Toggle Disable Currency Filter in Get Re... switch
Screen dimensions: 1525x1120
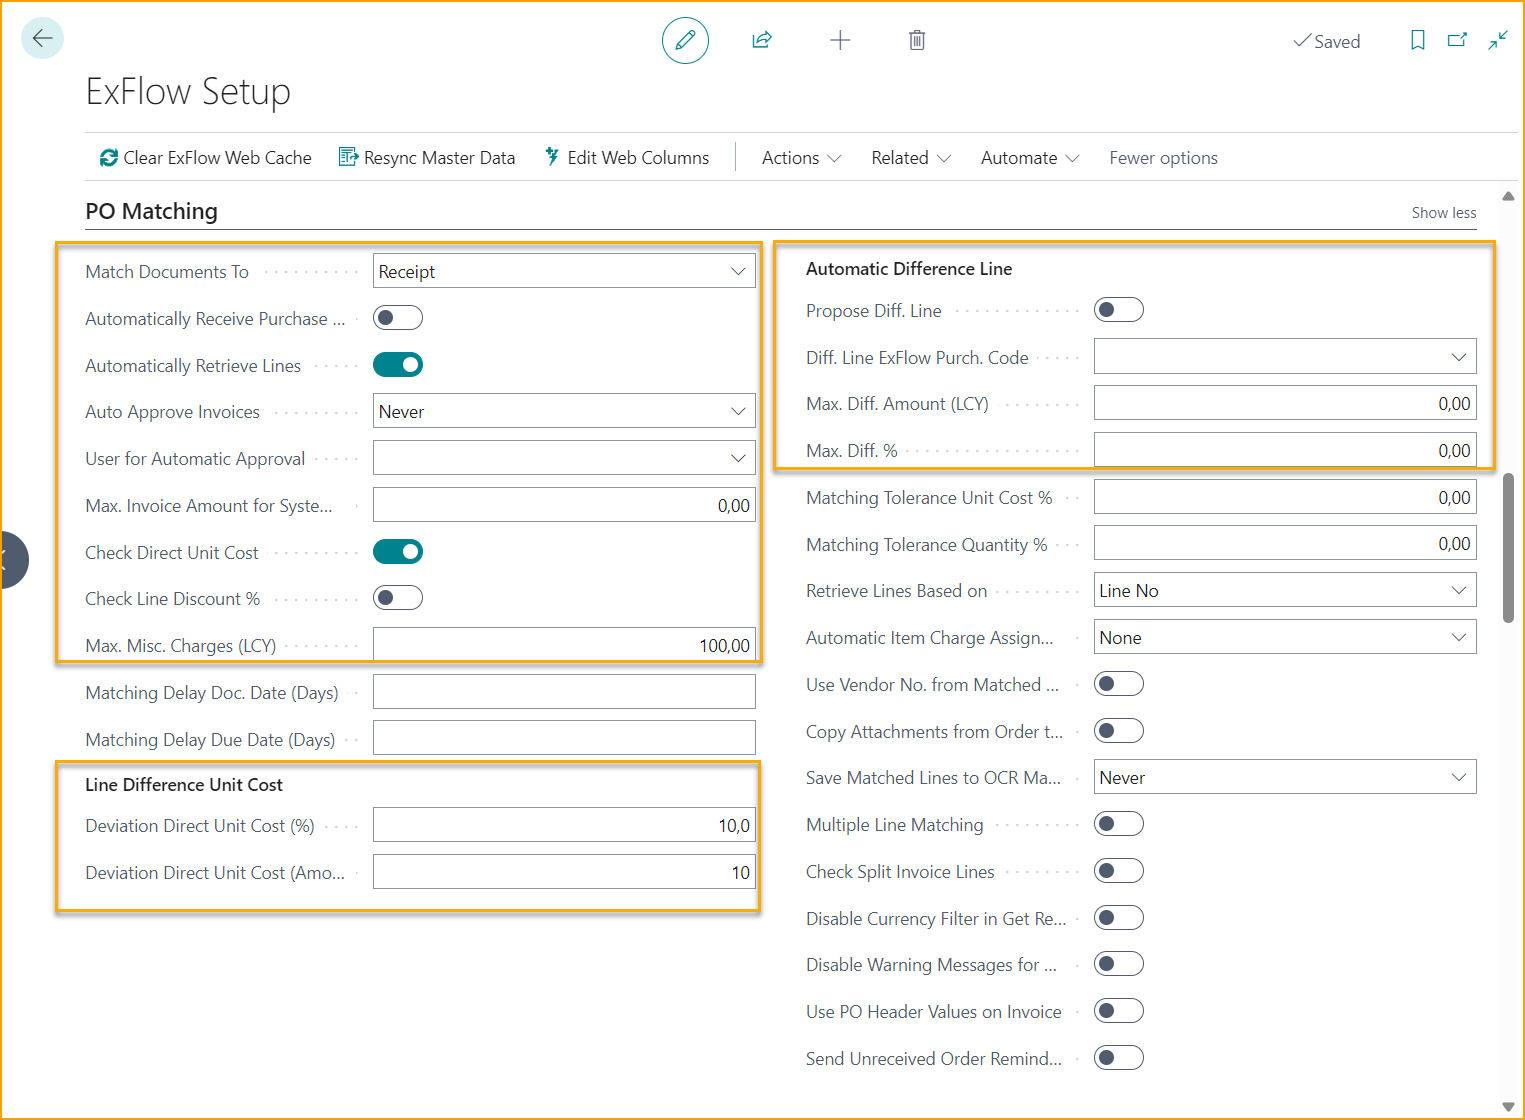pyautogui.click(x=1119, y=918)
